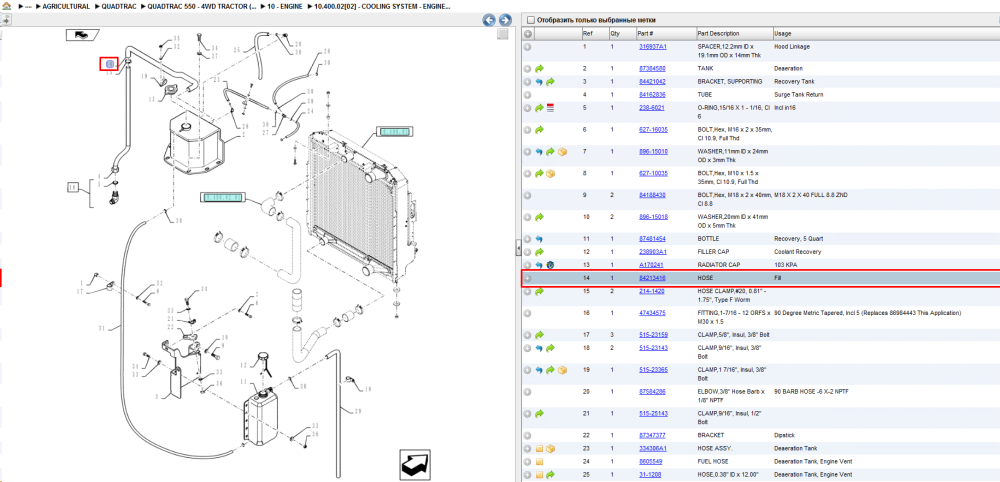
Task: Click package icon for CLAMP row 19
Action: pyautogui.click(x=562, y=370)
